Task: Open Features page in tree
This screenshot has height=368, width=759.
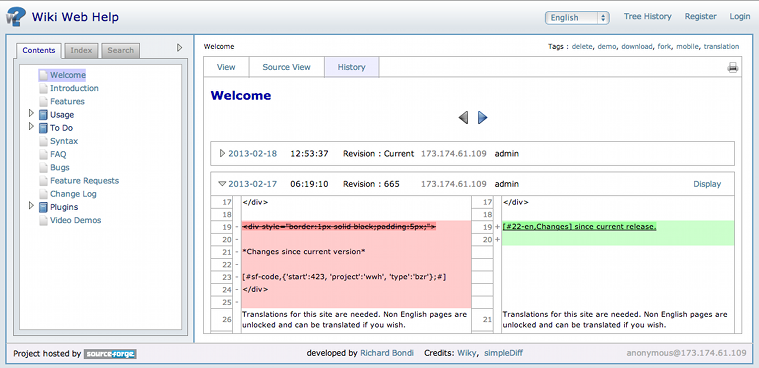Action: point(67,101)
